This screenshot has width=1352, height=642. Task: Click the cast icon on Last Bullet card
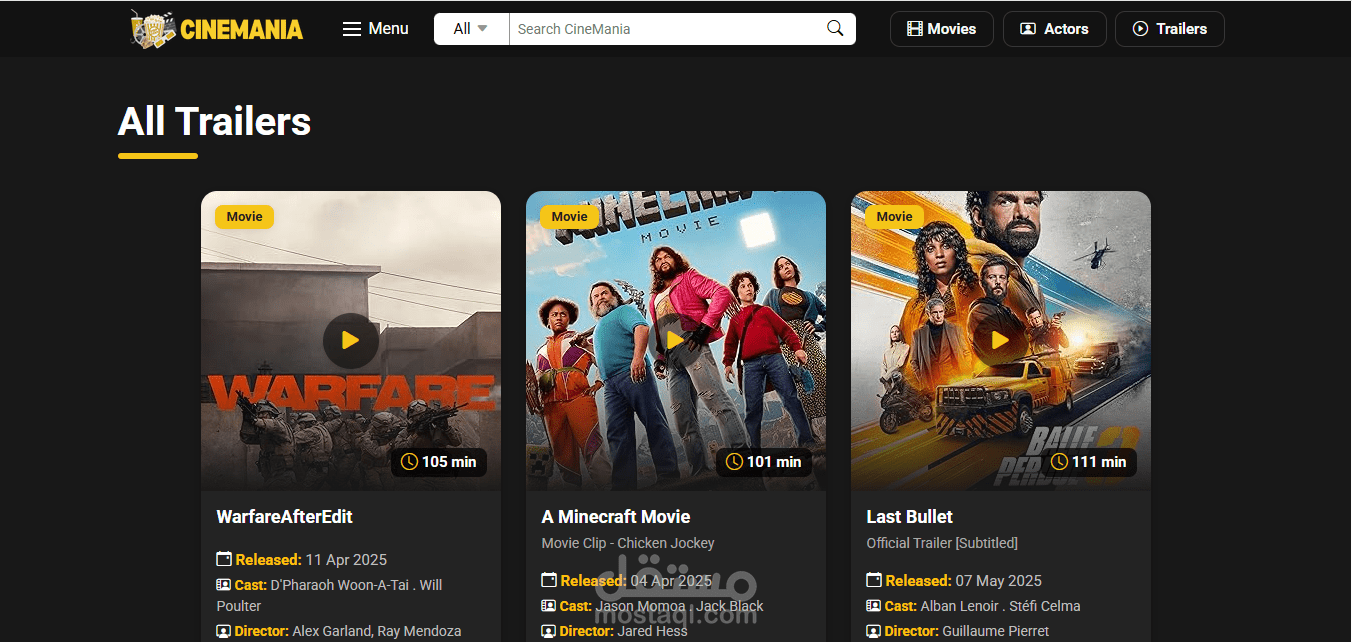[874, 606]
